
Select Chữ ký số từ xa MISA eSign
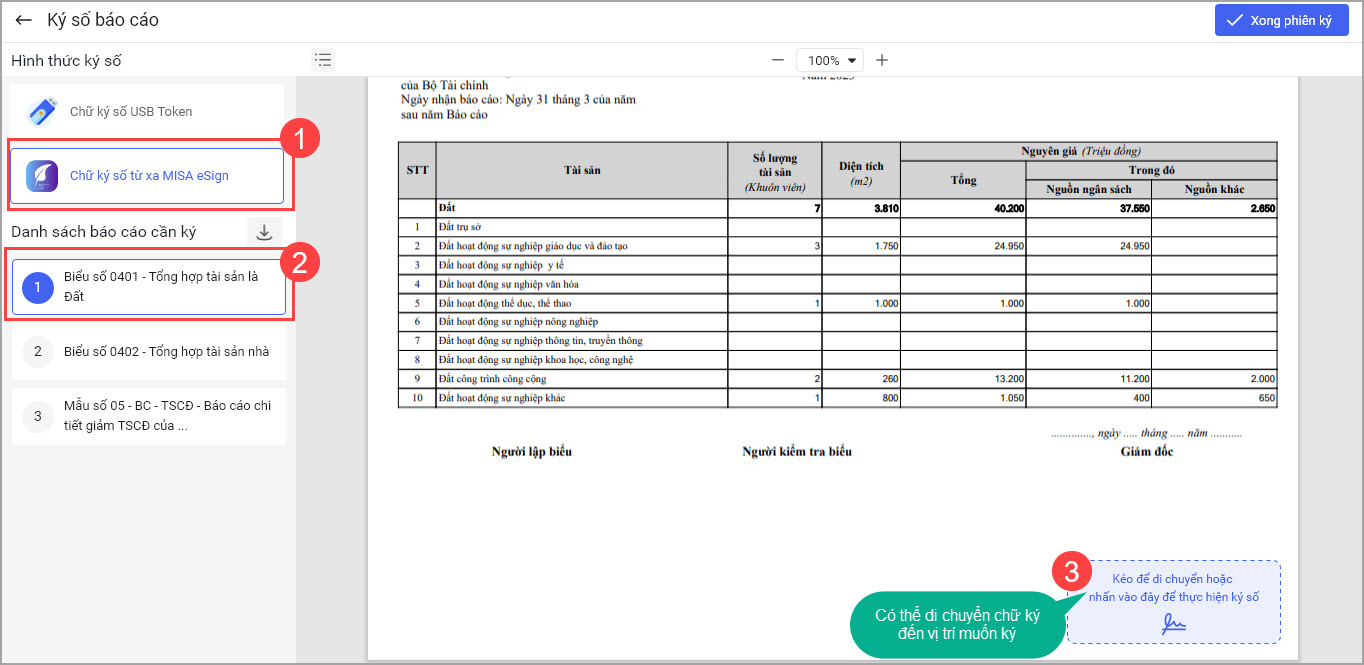pos(147,176)
